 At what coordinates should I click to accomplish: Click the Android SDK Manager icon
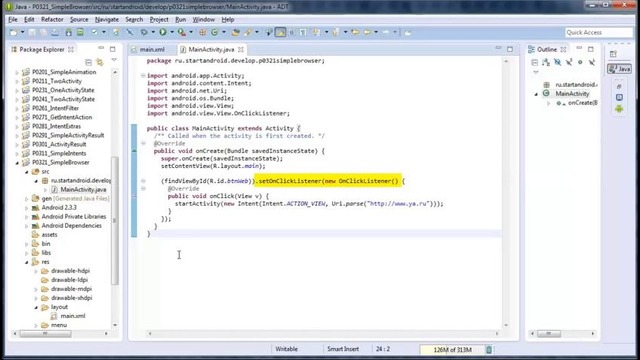click(x=69, y=32)
